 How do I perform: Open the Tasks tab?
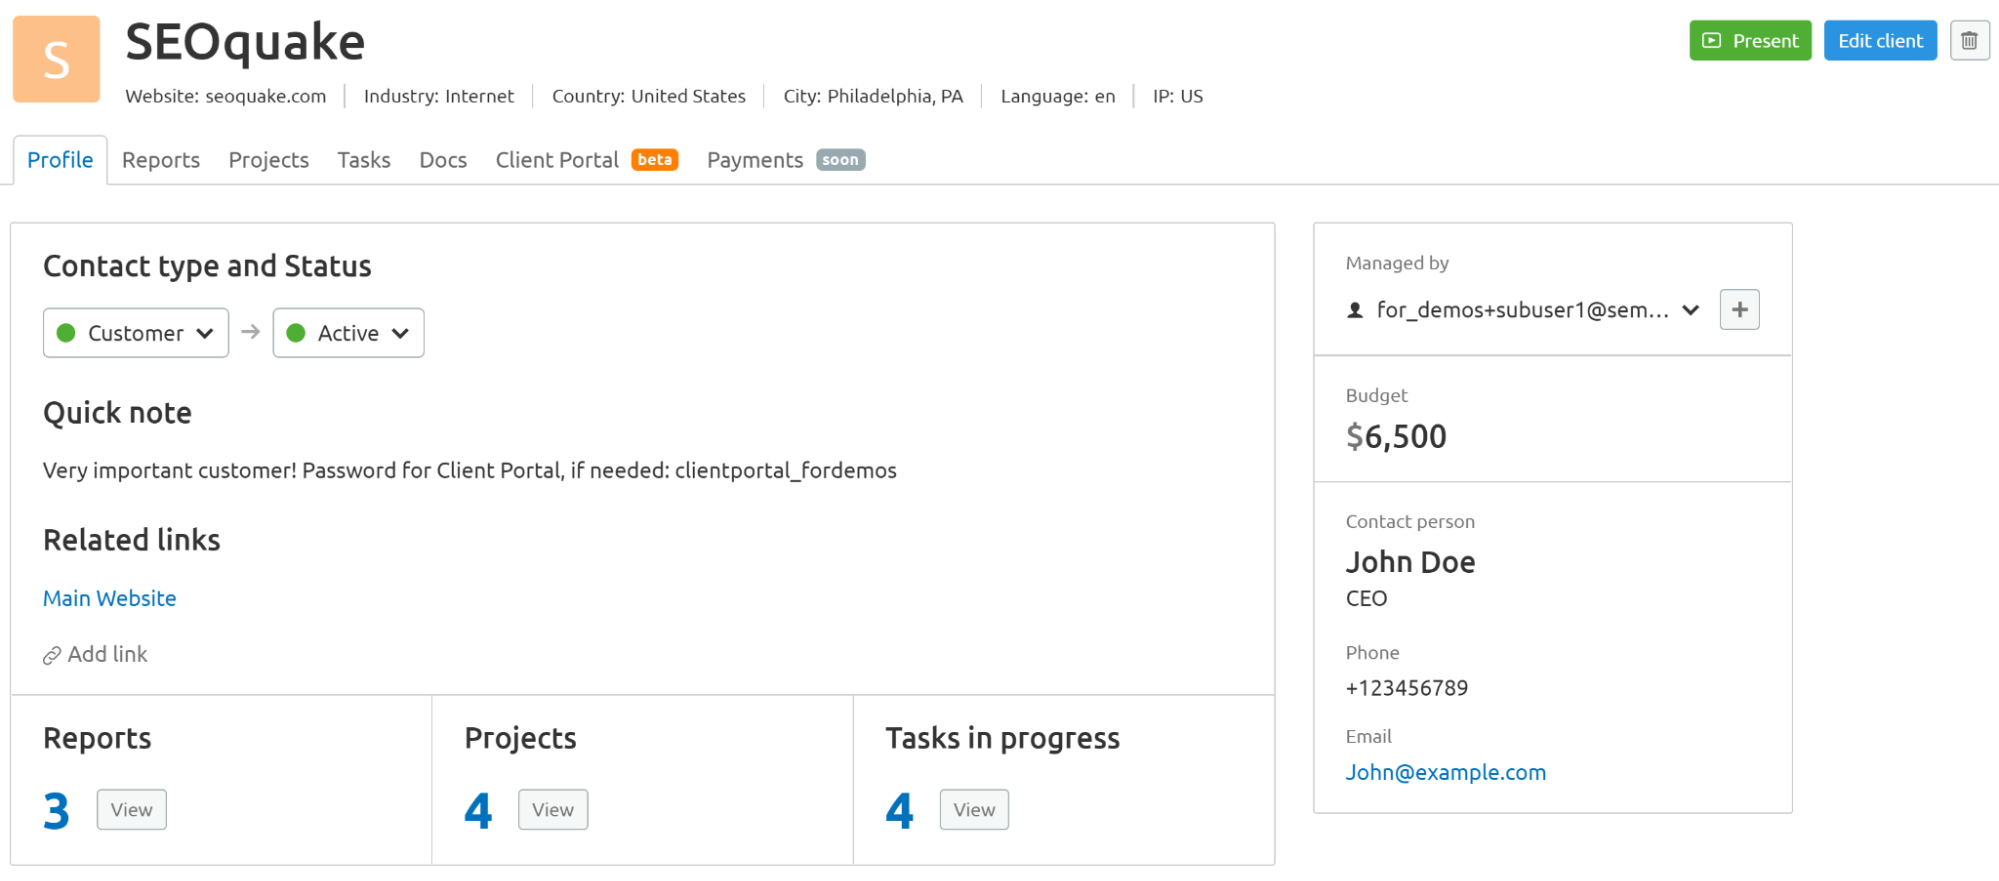[364, 160]
